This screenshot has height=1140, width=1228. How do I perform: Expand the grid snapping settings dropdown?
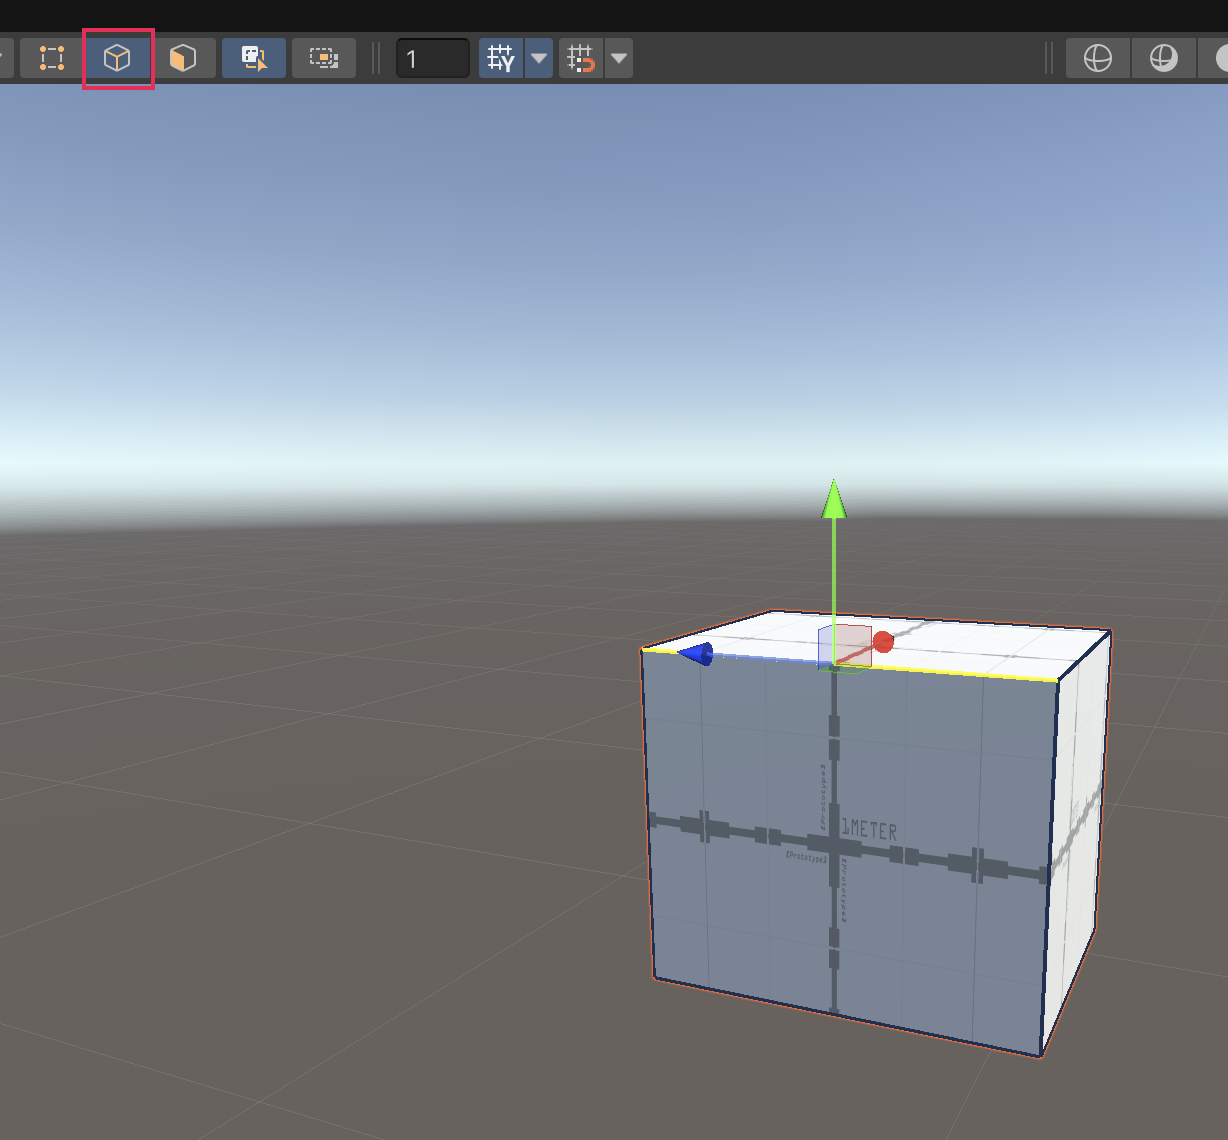coord(619,58)
